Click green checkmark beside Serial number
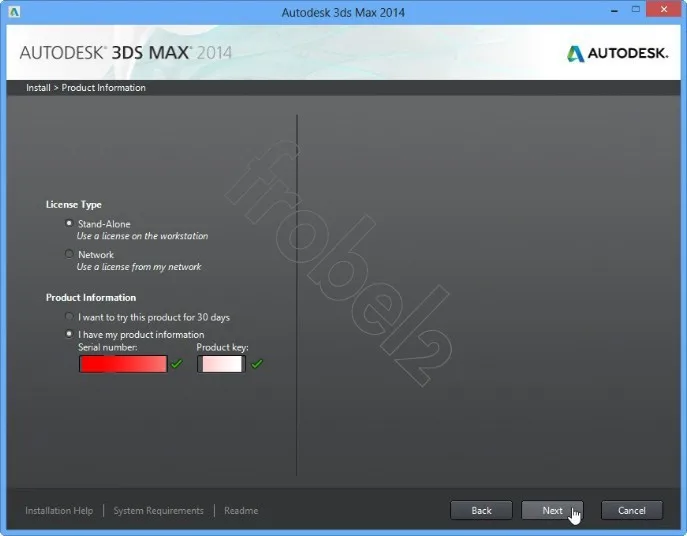 coord(177,363)
